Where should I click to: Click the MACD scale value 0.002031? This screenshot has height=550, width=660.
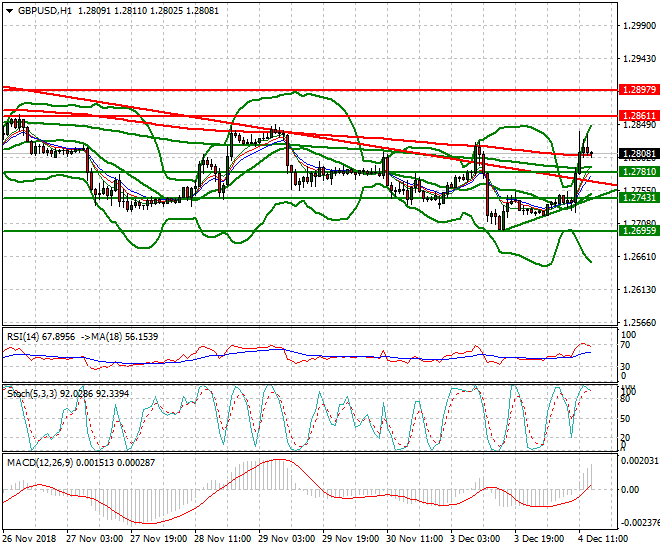(640, 461)
